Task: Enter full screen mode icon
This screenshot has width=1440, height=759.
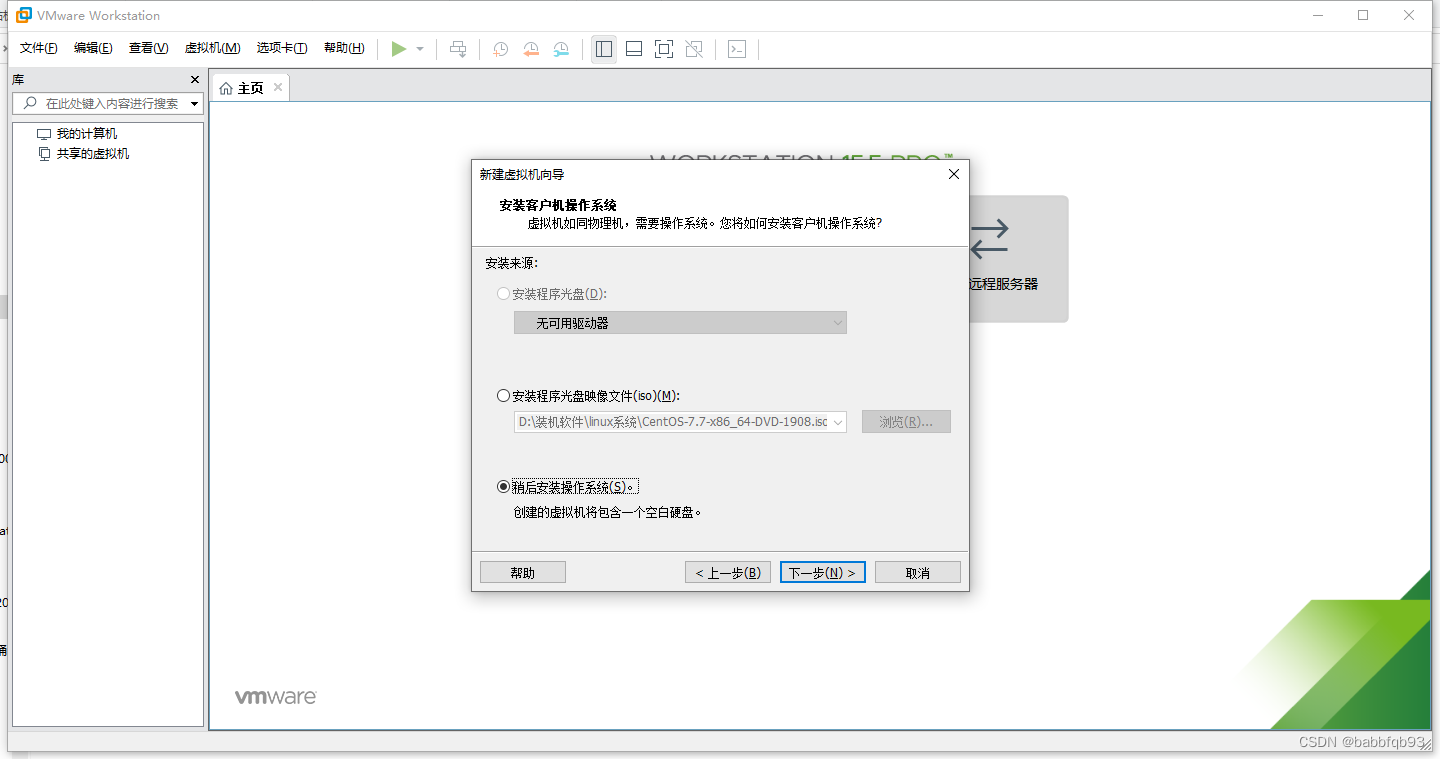Action: [x=664, y=49]
